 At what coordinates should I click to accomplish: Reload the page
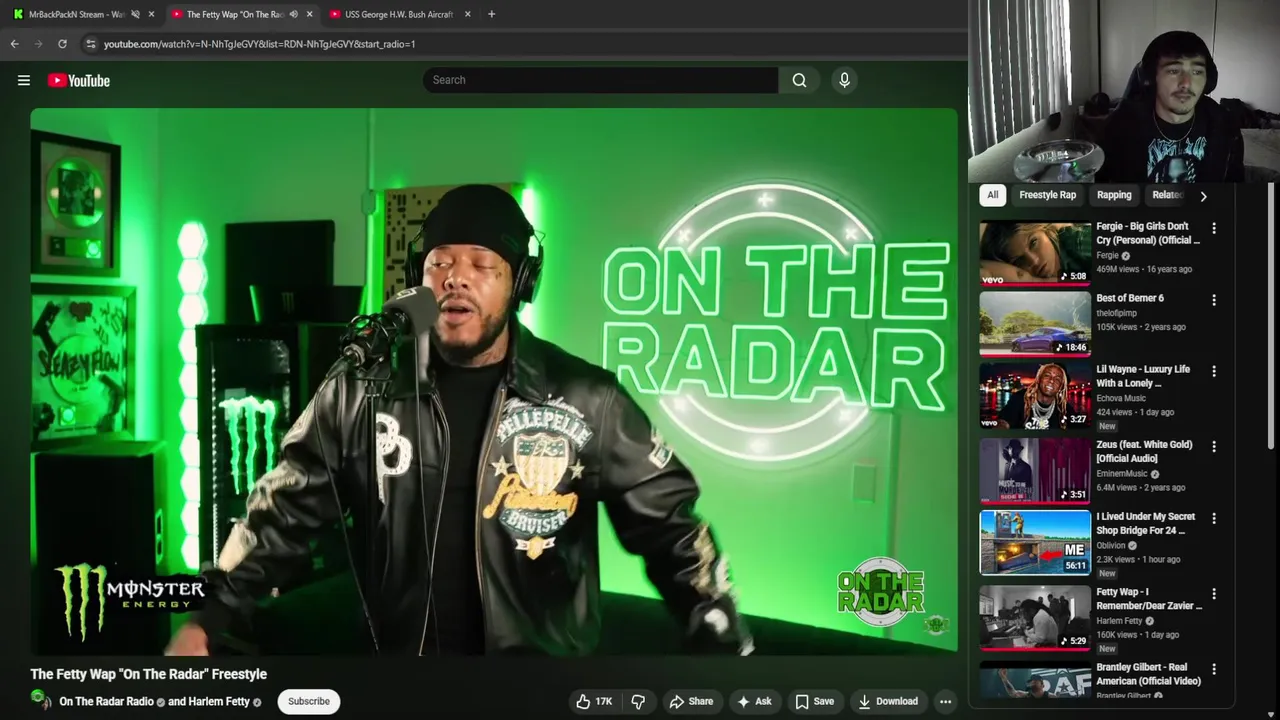pyautogui.click(x=62, y=44)
